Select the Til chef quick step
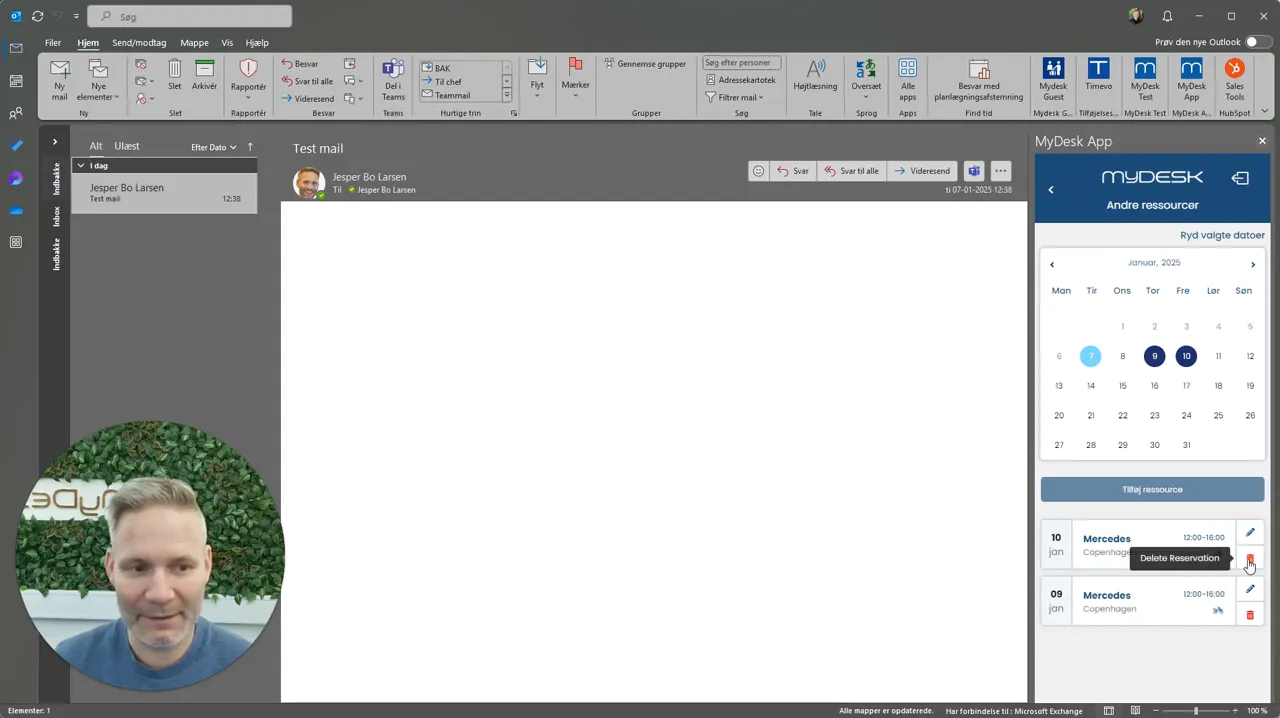1280x718 pixels. point(459,81)
